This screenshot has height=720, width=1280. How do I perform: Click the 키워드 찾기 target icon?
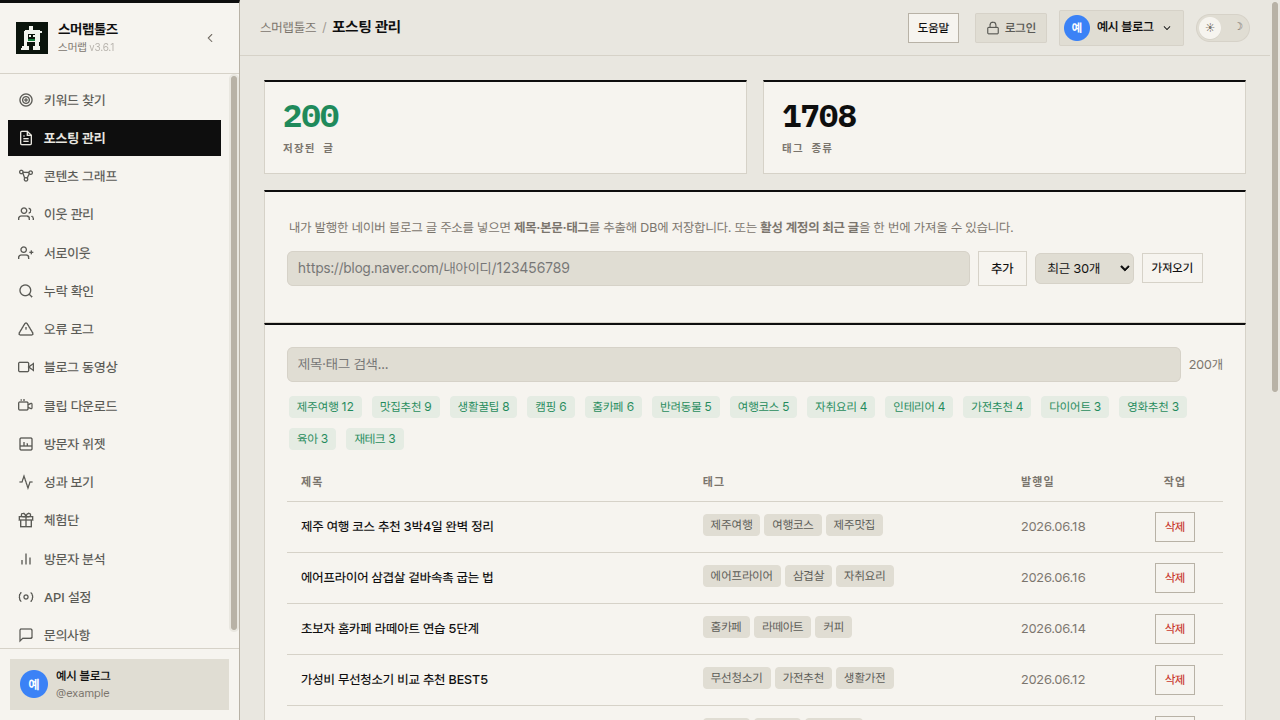[x=26, y=100]
